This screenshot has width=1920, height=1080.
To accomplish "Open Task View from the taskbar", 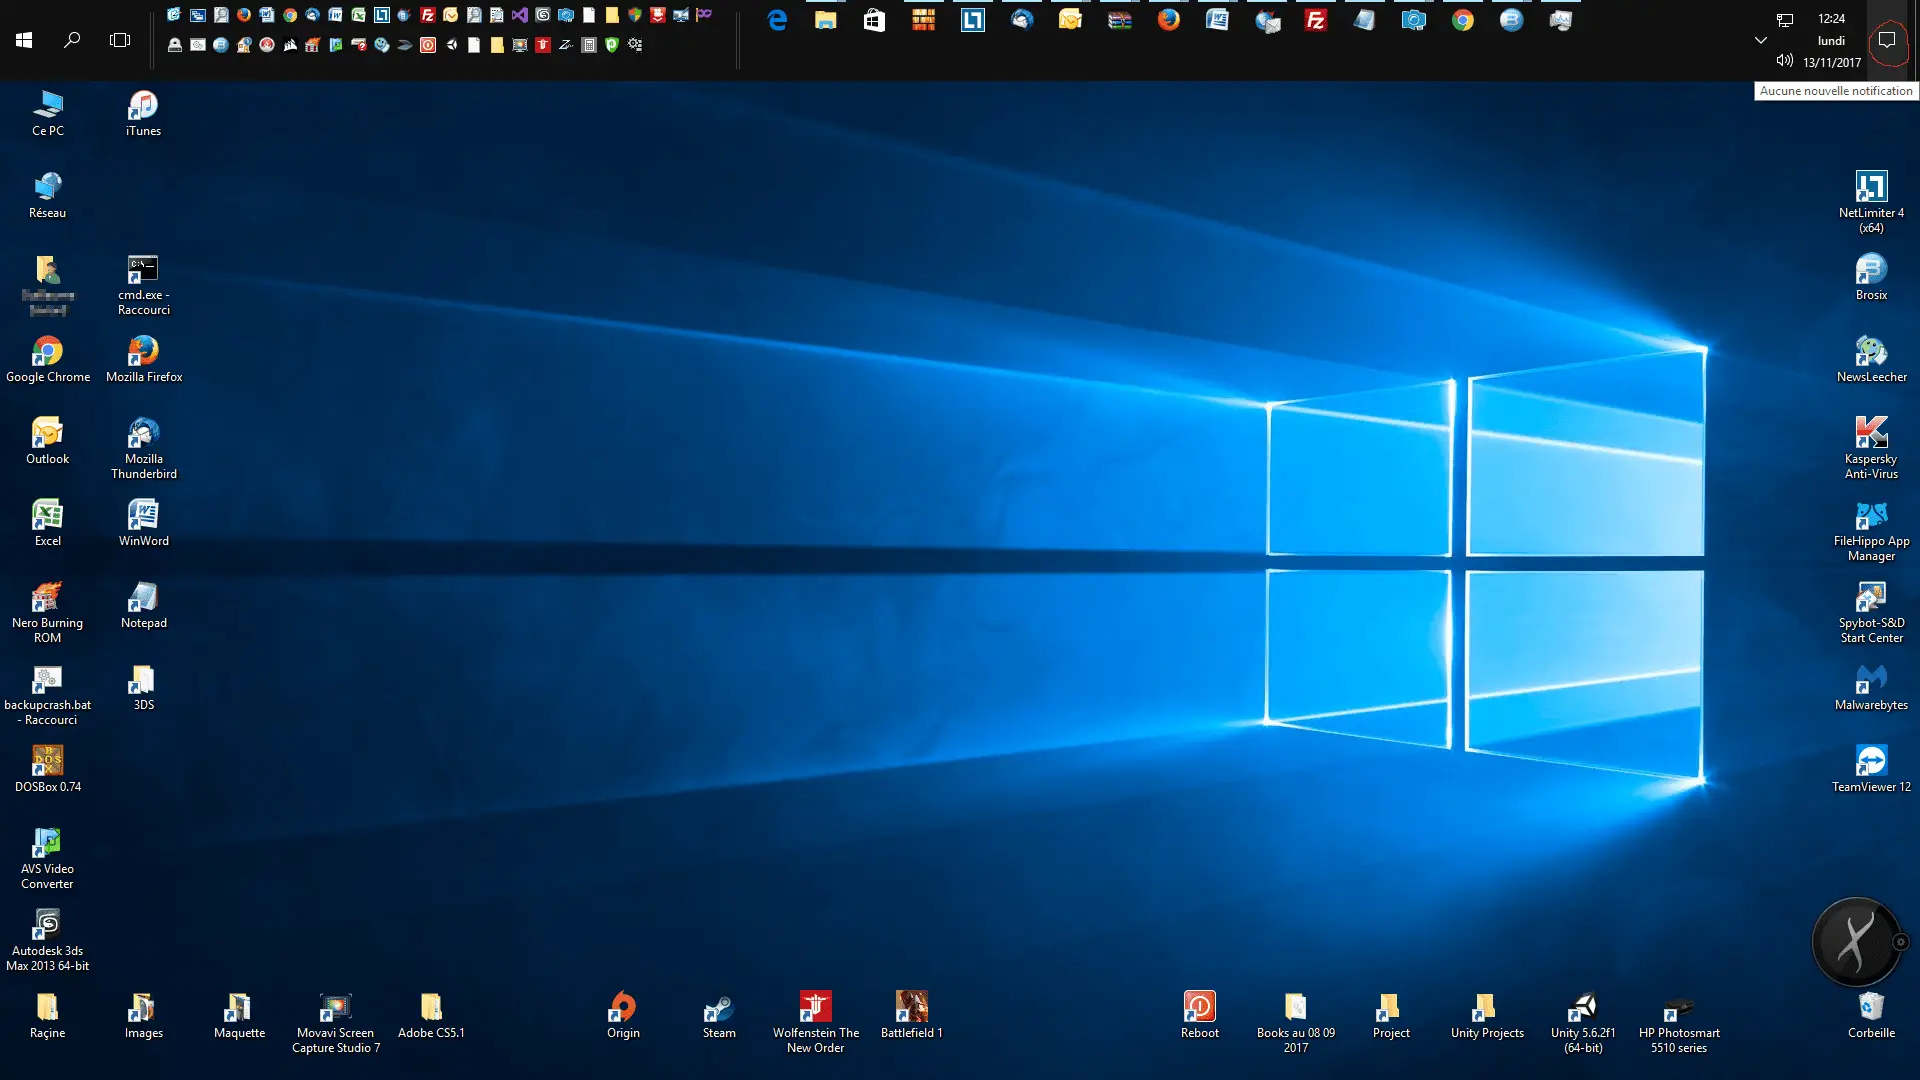I will pos(120,40).
